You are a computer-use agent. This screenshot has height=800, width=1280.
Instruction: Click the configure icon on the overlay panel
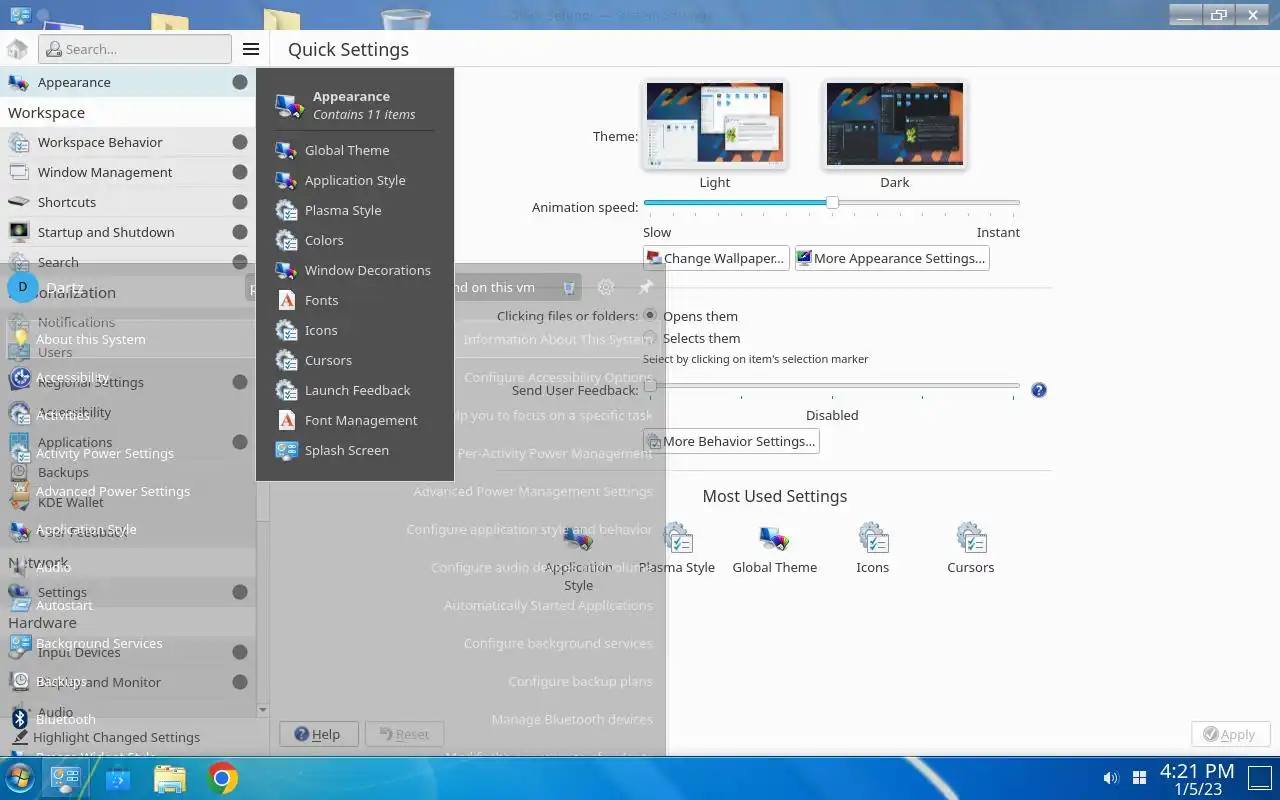[605, 287]
